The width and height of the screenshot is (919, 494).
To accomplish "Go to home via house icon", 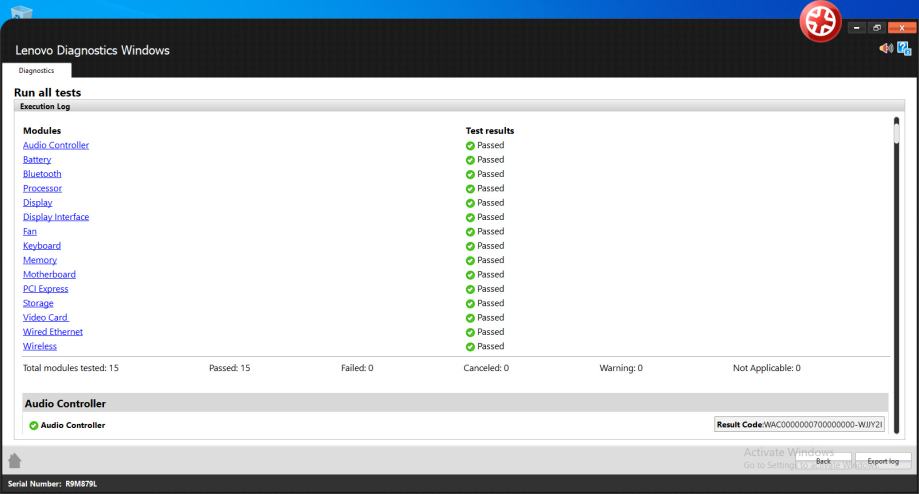I will pos(15,461).
